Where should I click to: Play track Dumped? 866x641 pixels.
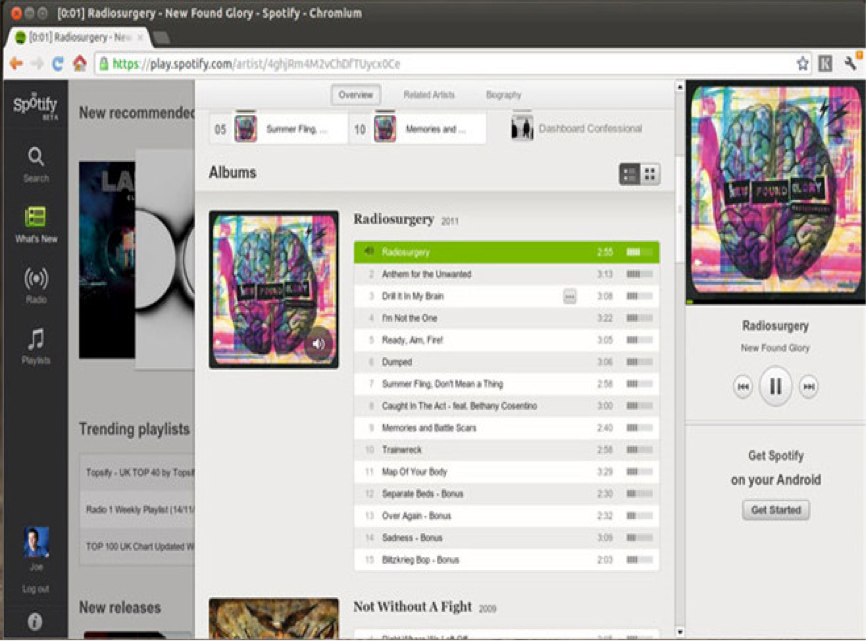pos(506,362)
